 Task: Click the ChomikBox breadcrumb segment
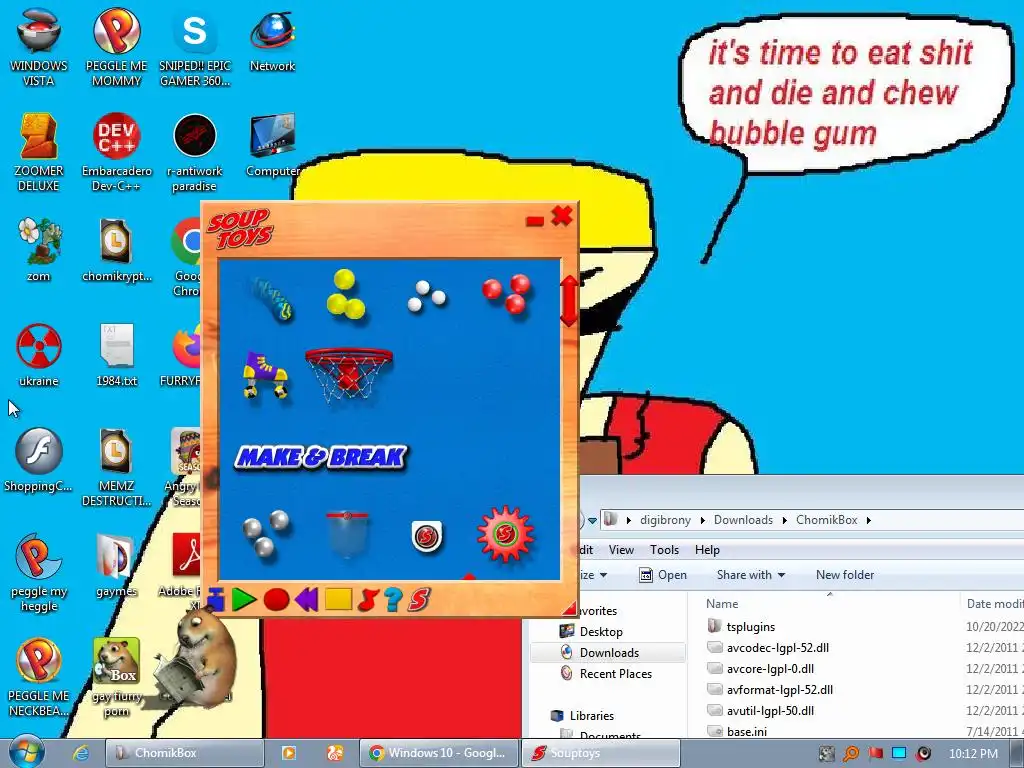point(827,520)
